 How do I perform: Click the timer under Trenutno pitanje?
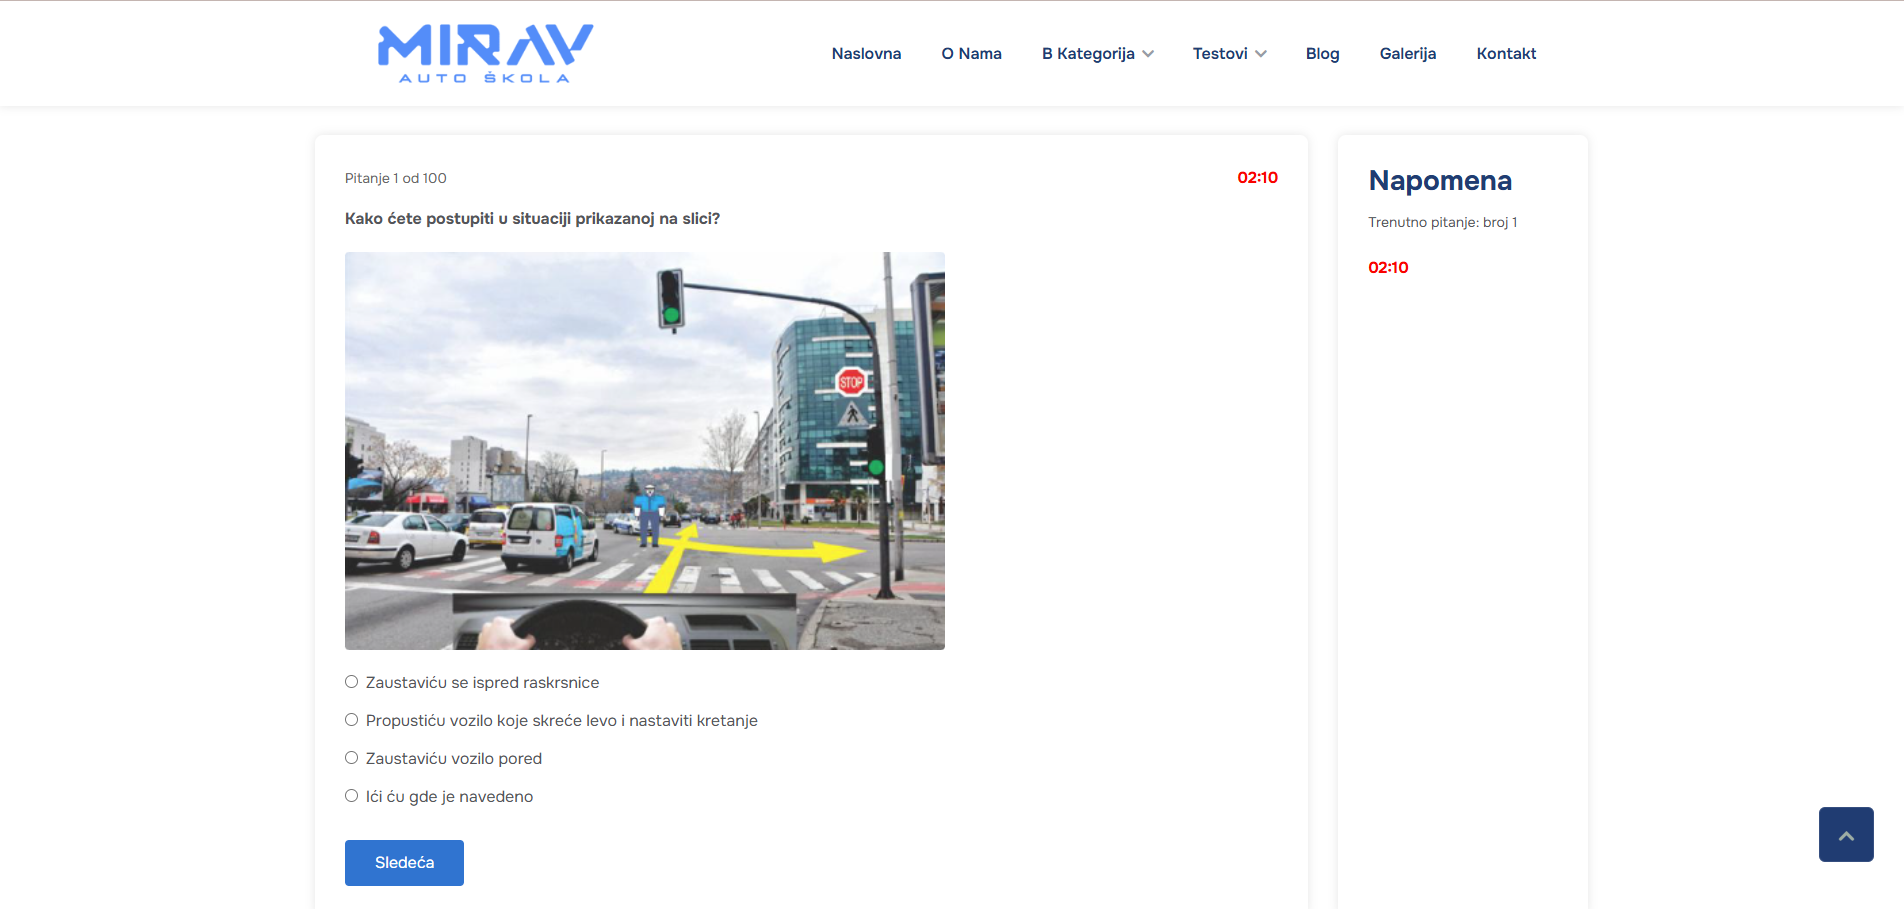(1388, 268)
